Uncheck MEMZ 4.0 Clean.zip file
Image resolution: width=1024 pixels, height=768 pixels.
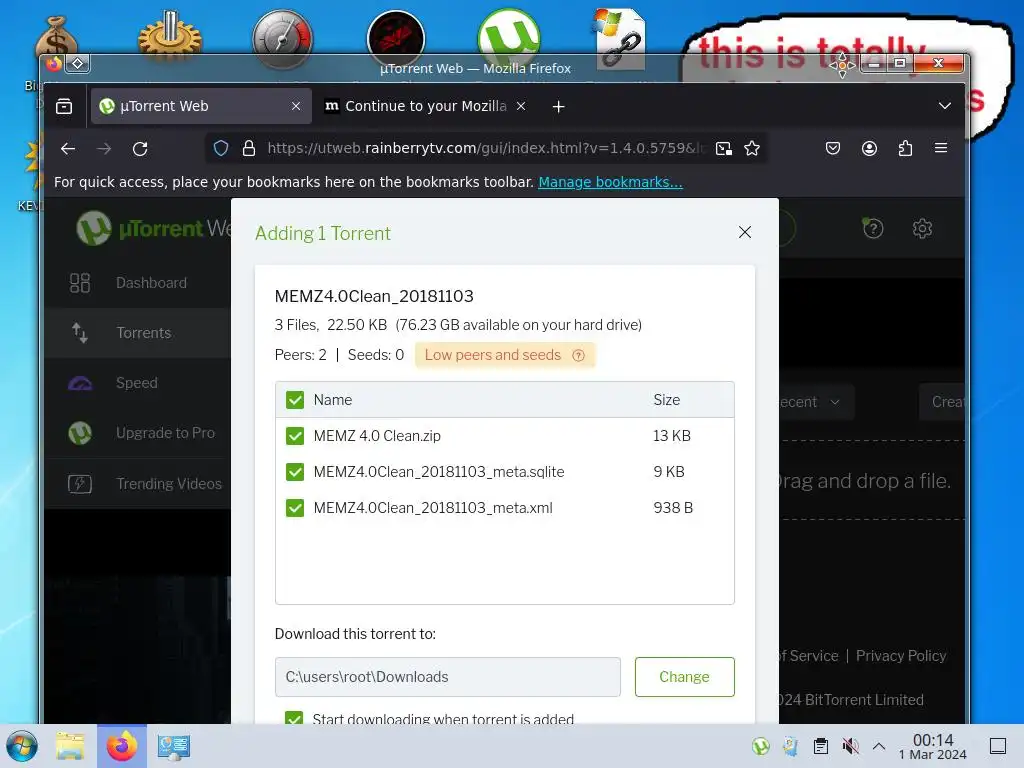(x=295, y=436)
